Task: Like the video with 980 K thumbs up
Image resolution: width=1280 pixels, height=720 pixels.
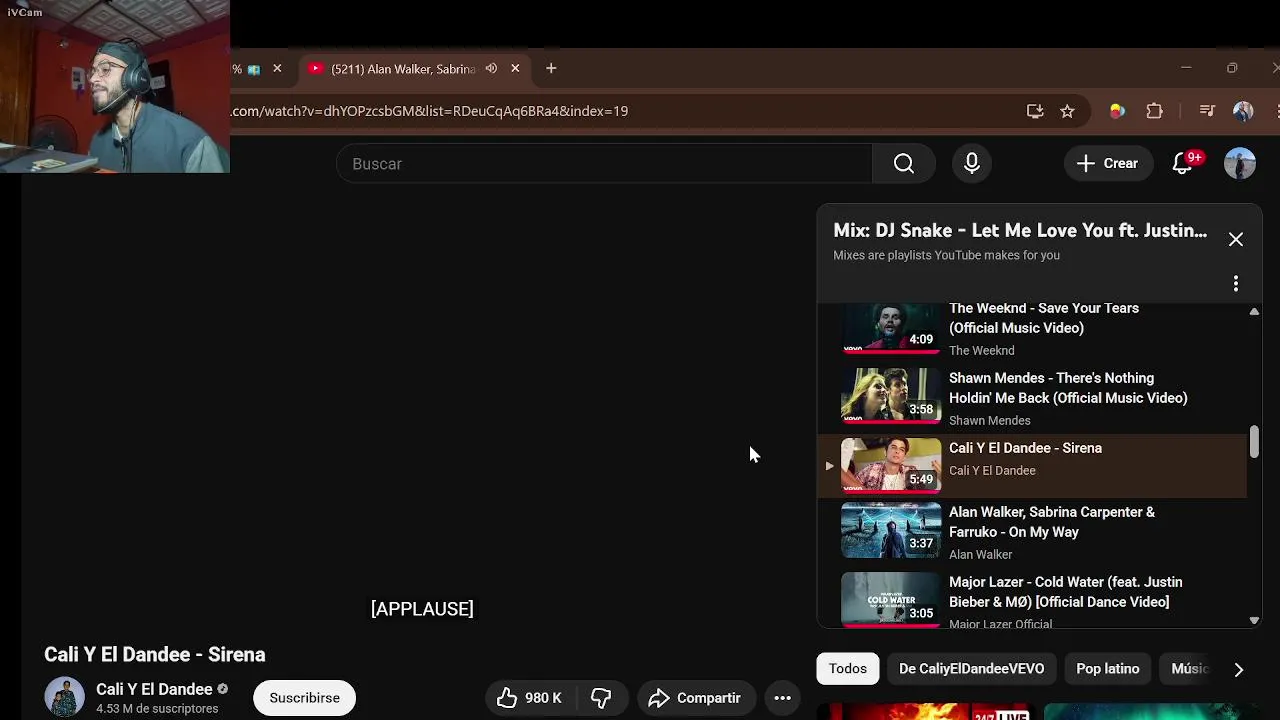Action: 530,698
